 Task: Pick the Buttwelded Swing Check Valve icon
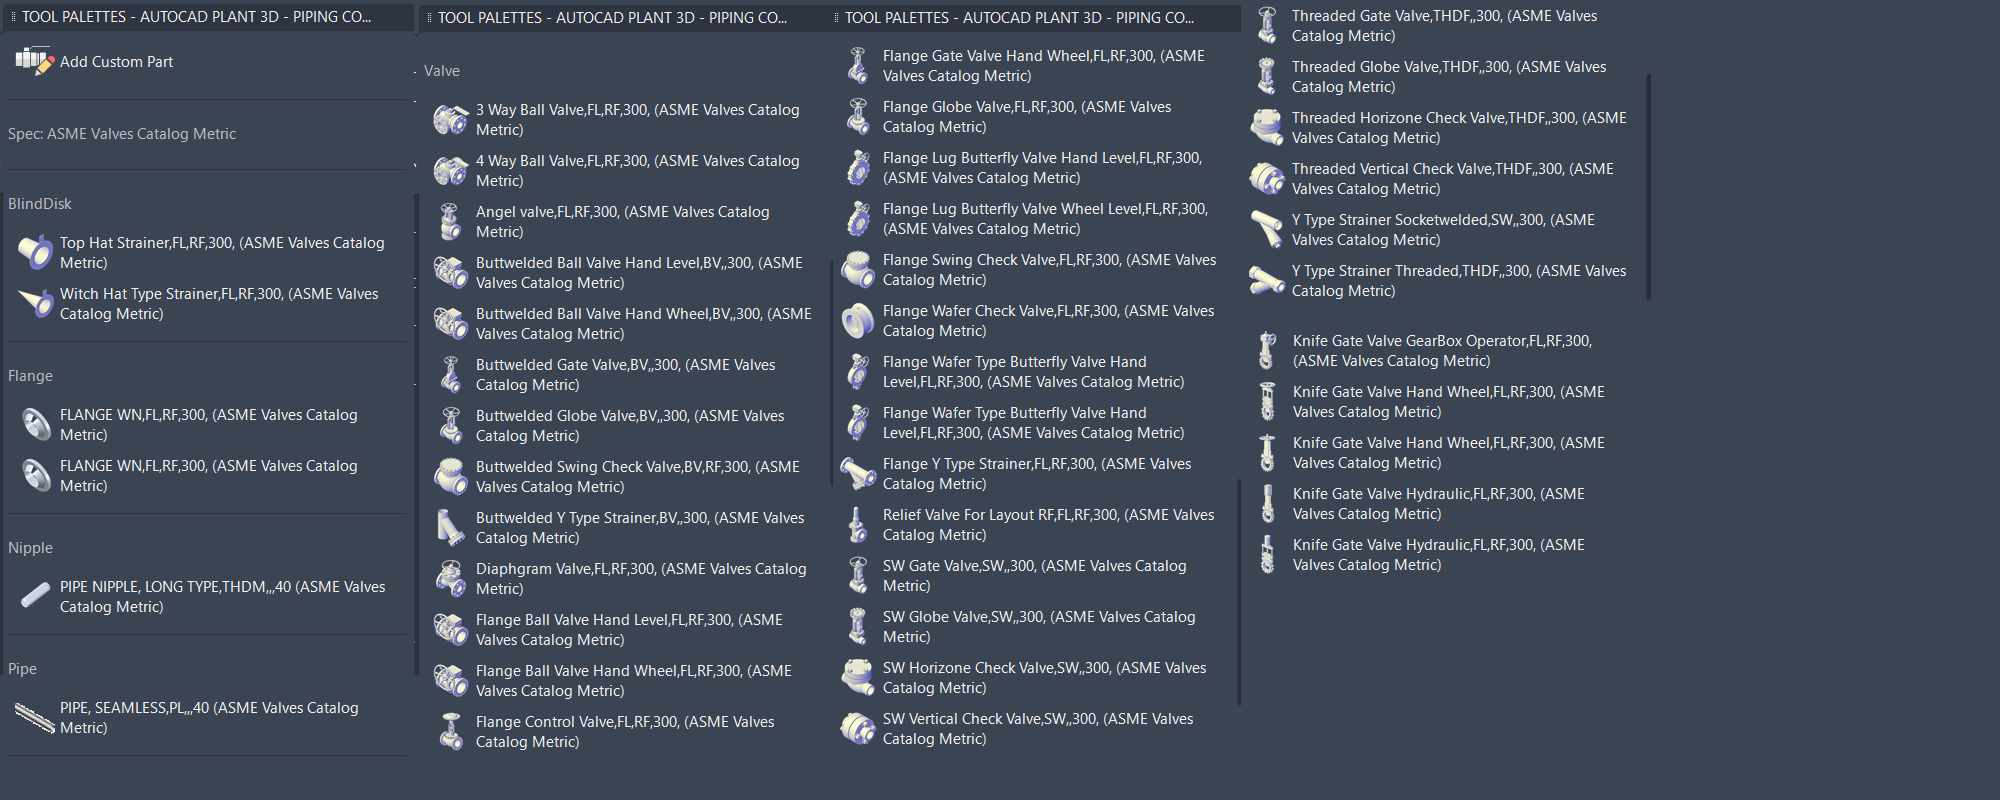click(451, 477)
